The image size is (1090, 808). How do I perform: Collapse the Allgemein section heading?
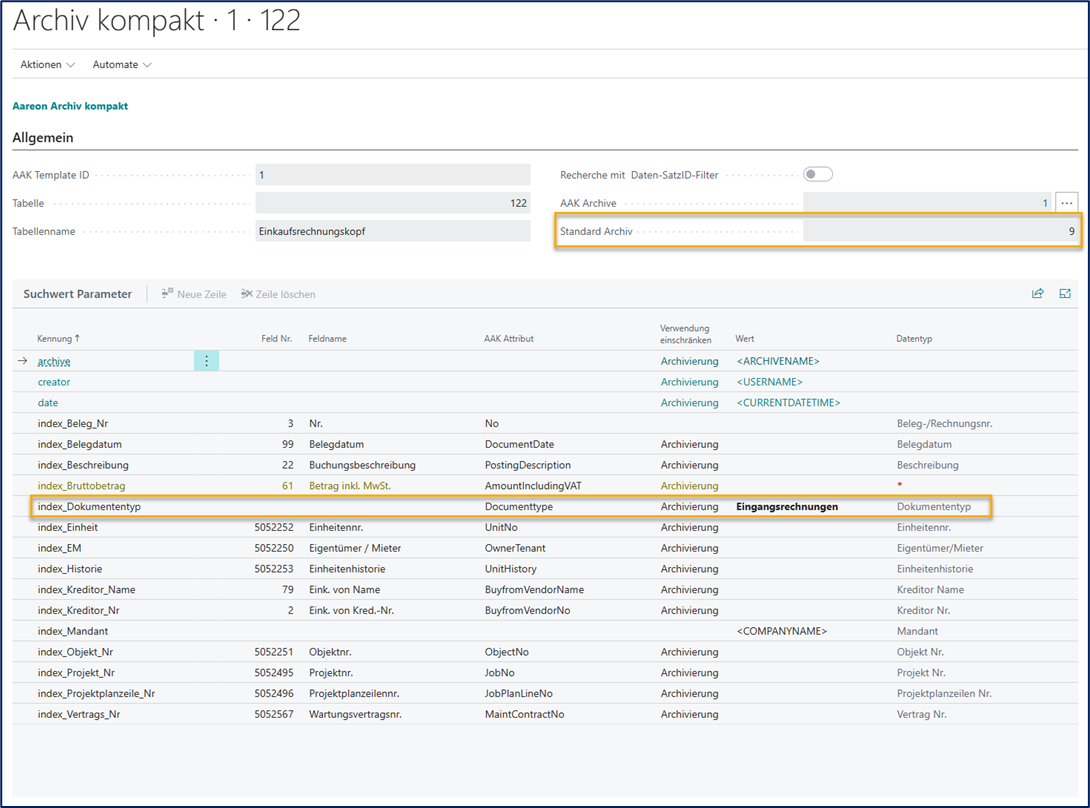pyautogui.click(x=43, y=138)
